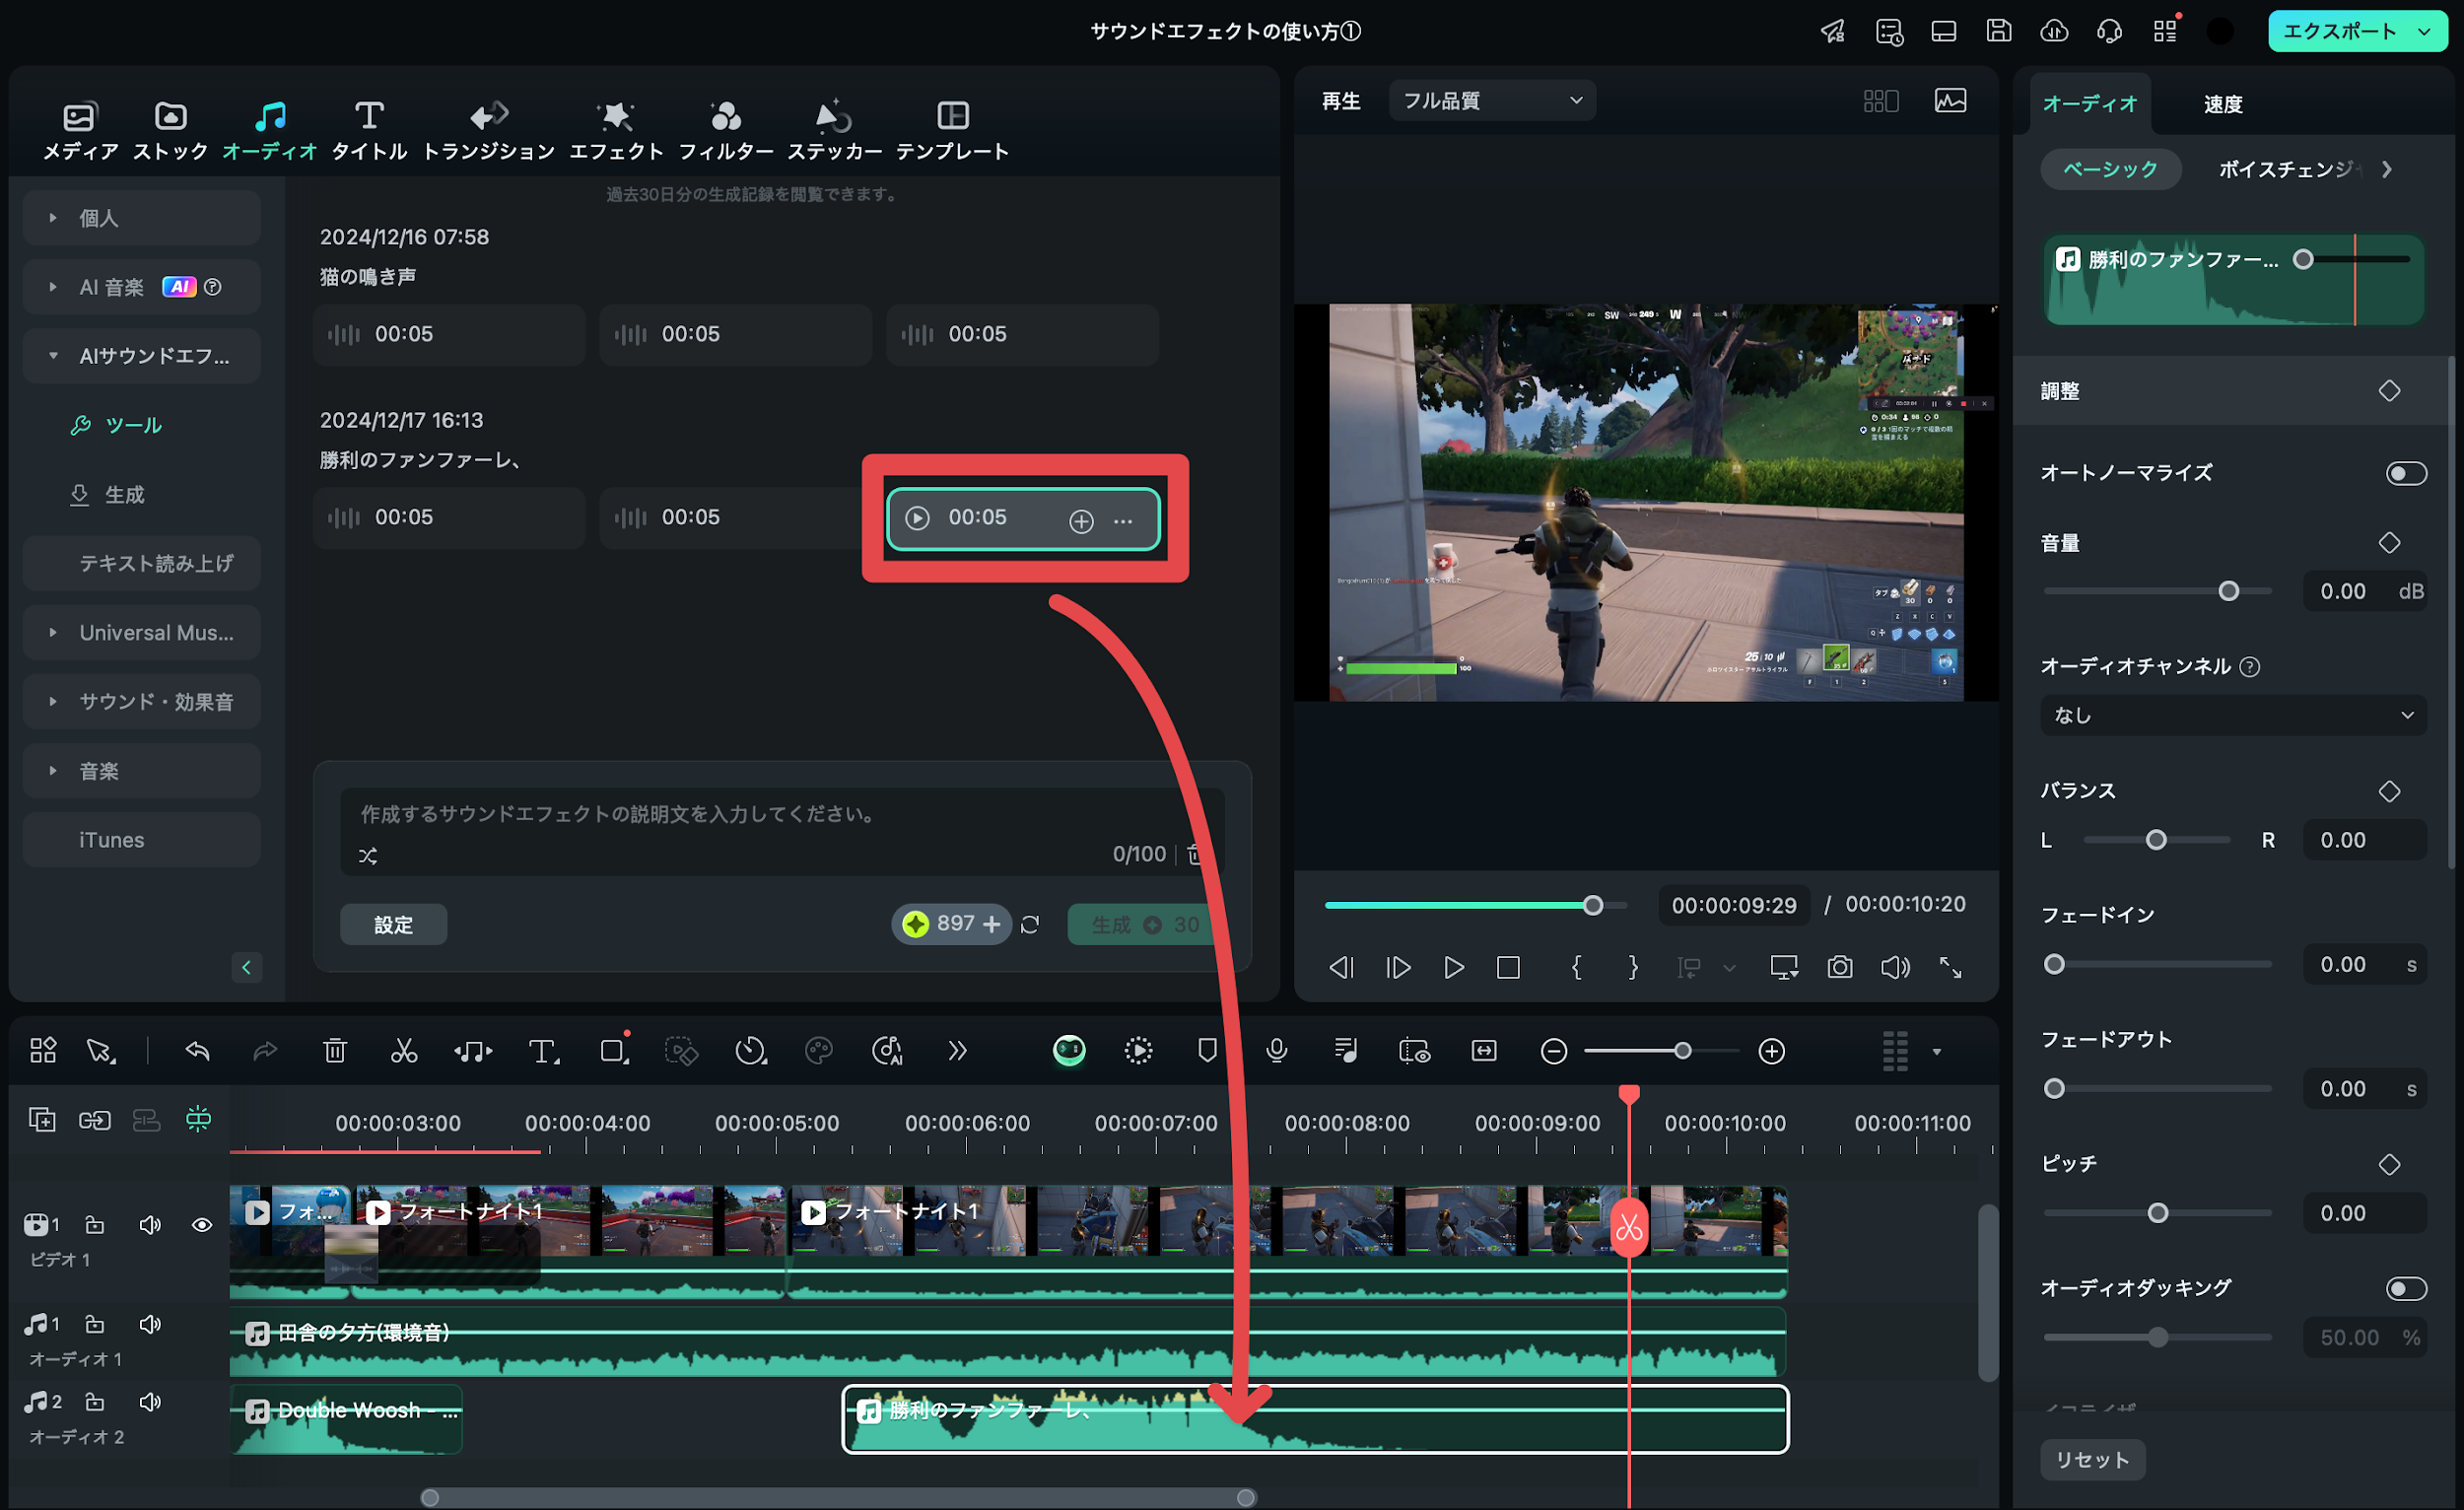Take a snapshot of the preview
2464x1510 pixels.
coord(1840,968)
